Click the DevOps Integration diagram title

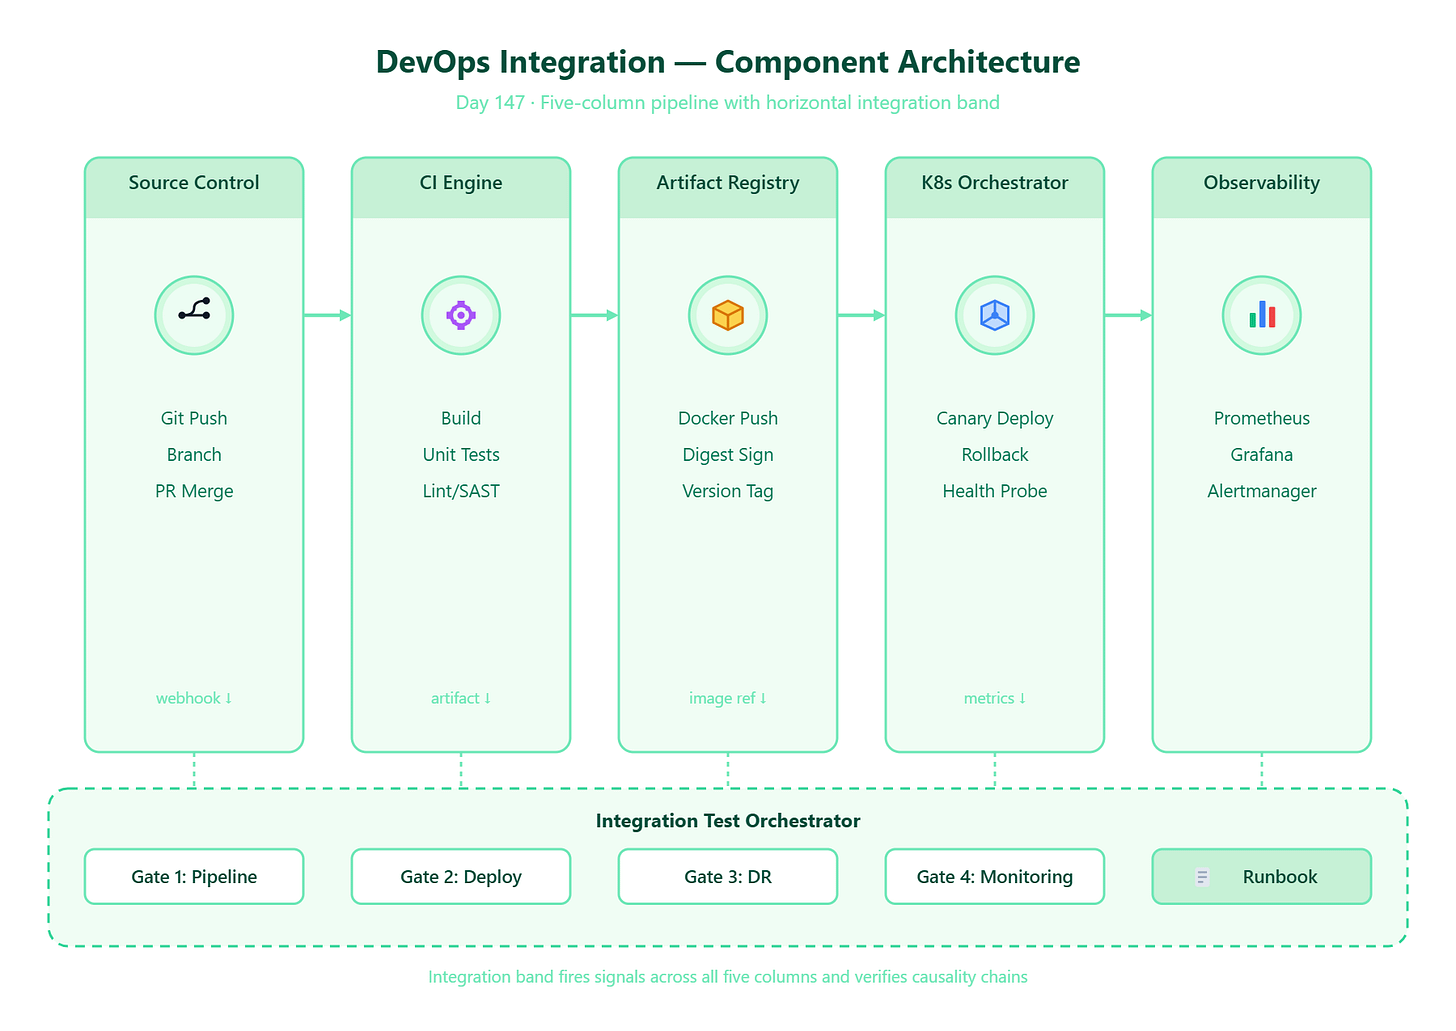coord(728,62)
